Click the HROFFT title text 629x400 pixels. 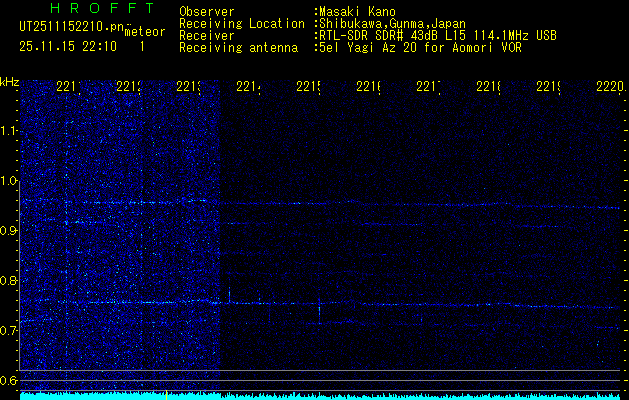coord(102,8)
